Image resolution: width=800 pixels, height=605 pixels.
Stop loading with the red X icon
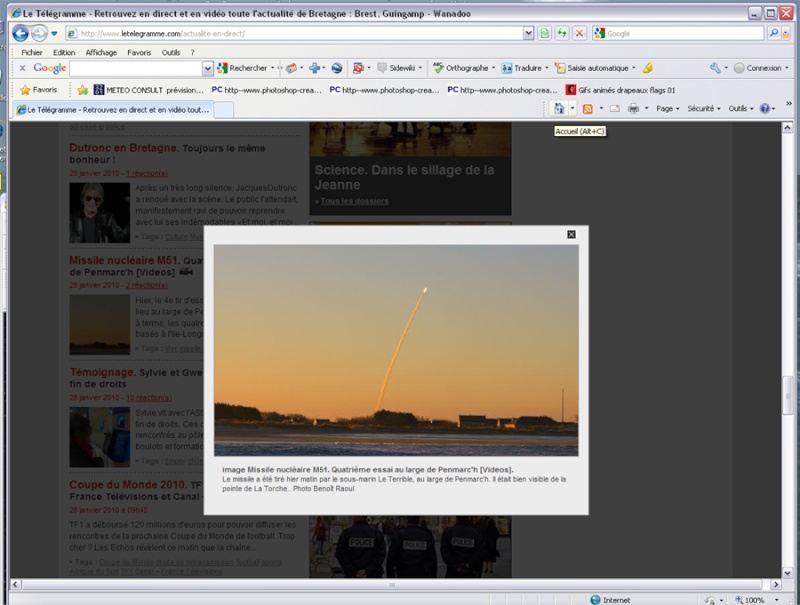(x=580, y=34)
